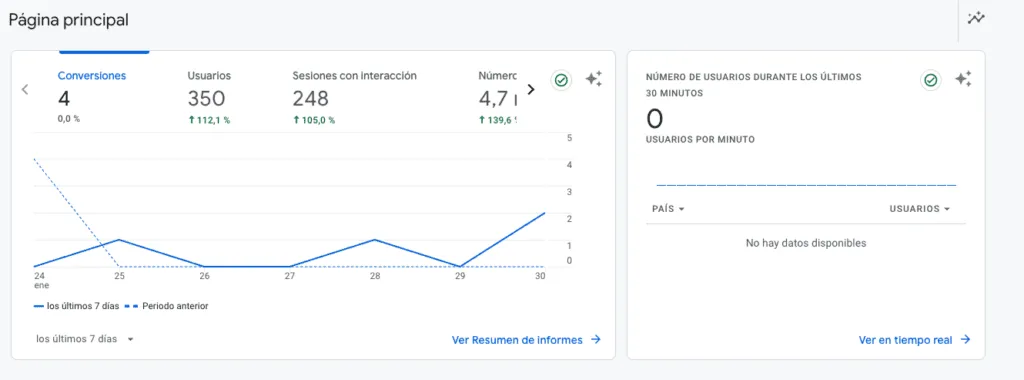Open the 'los últimos 7 días' date range dropdown

tap(85, 339)
